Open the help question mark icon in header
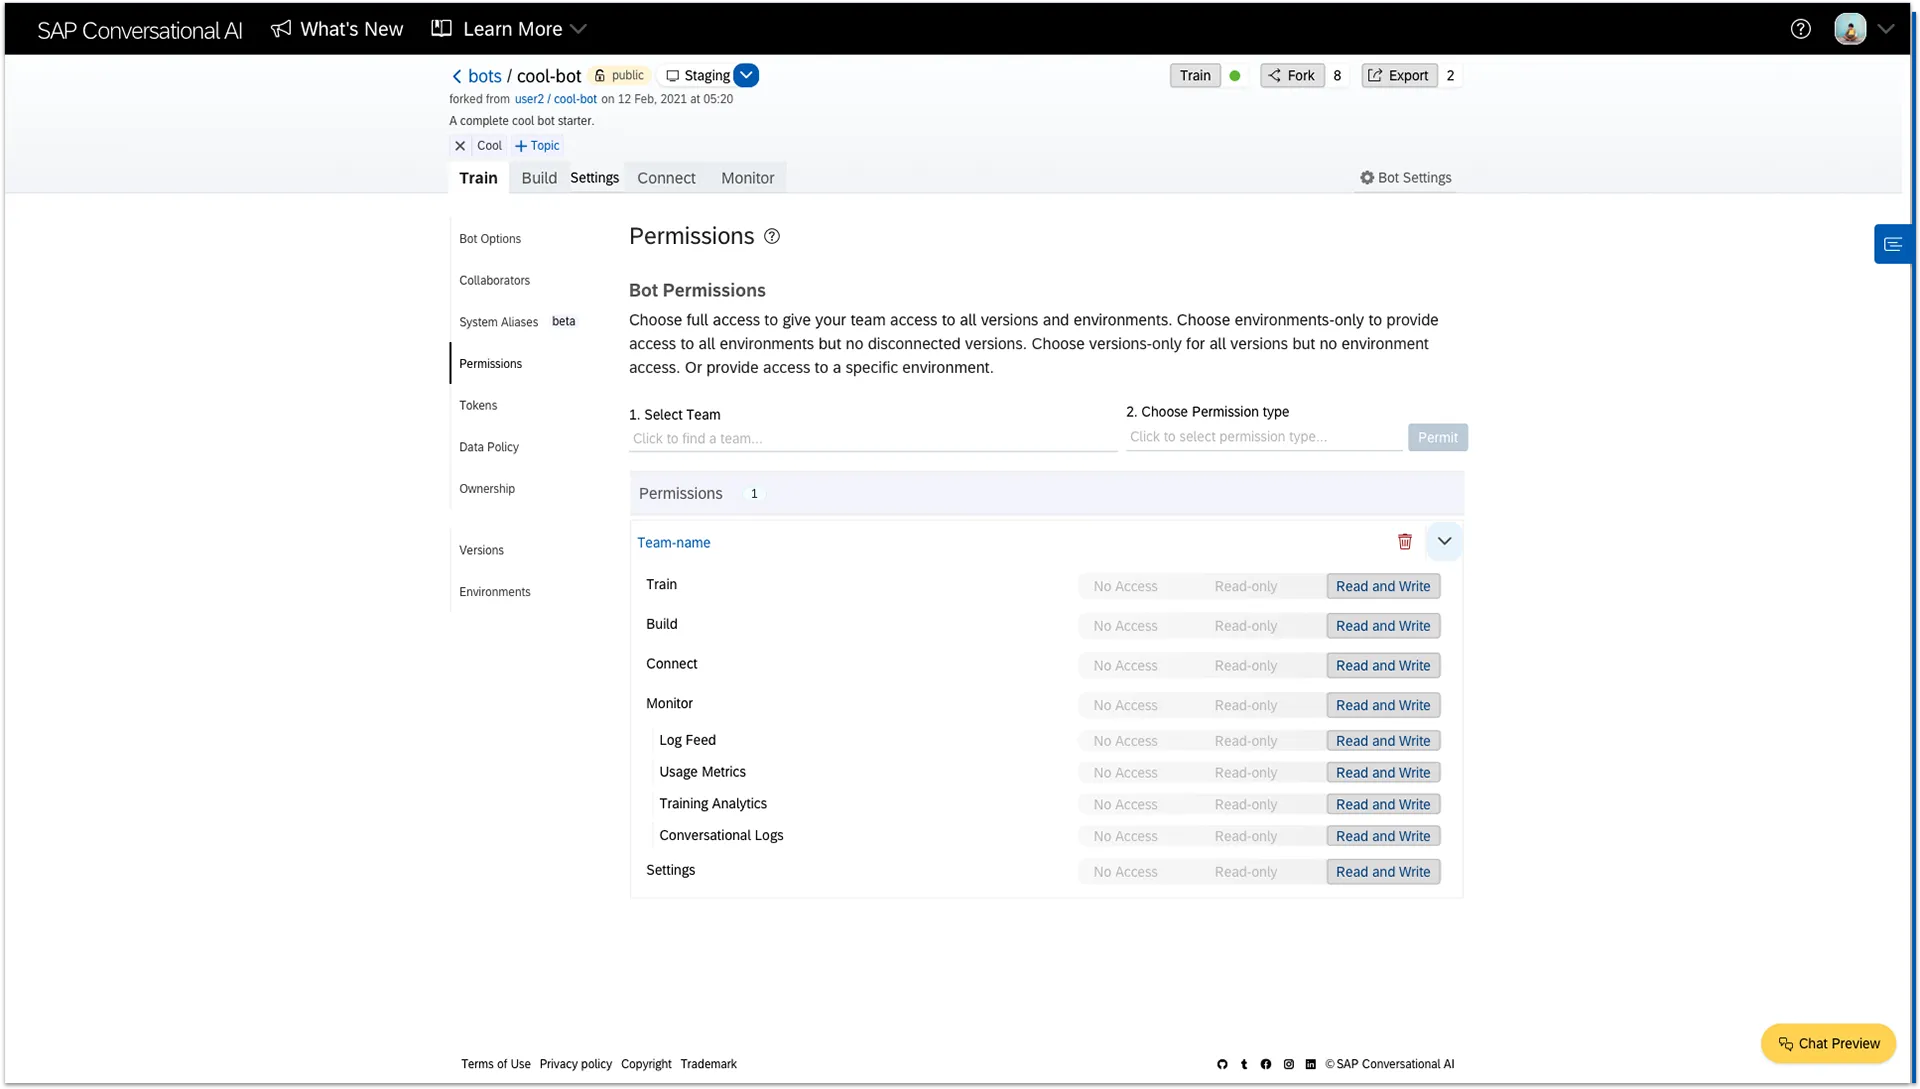 tap(1800, 29)
